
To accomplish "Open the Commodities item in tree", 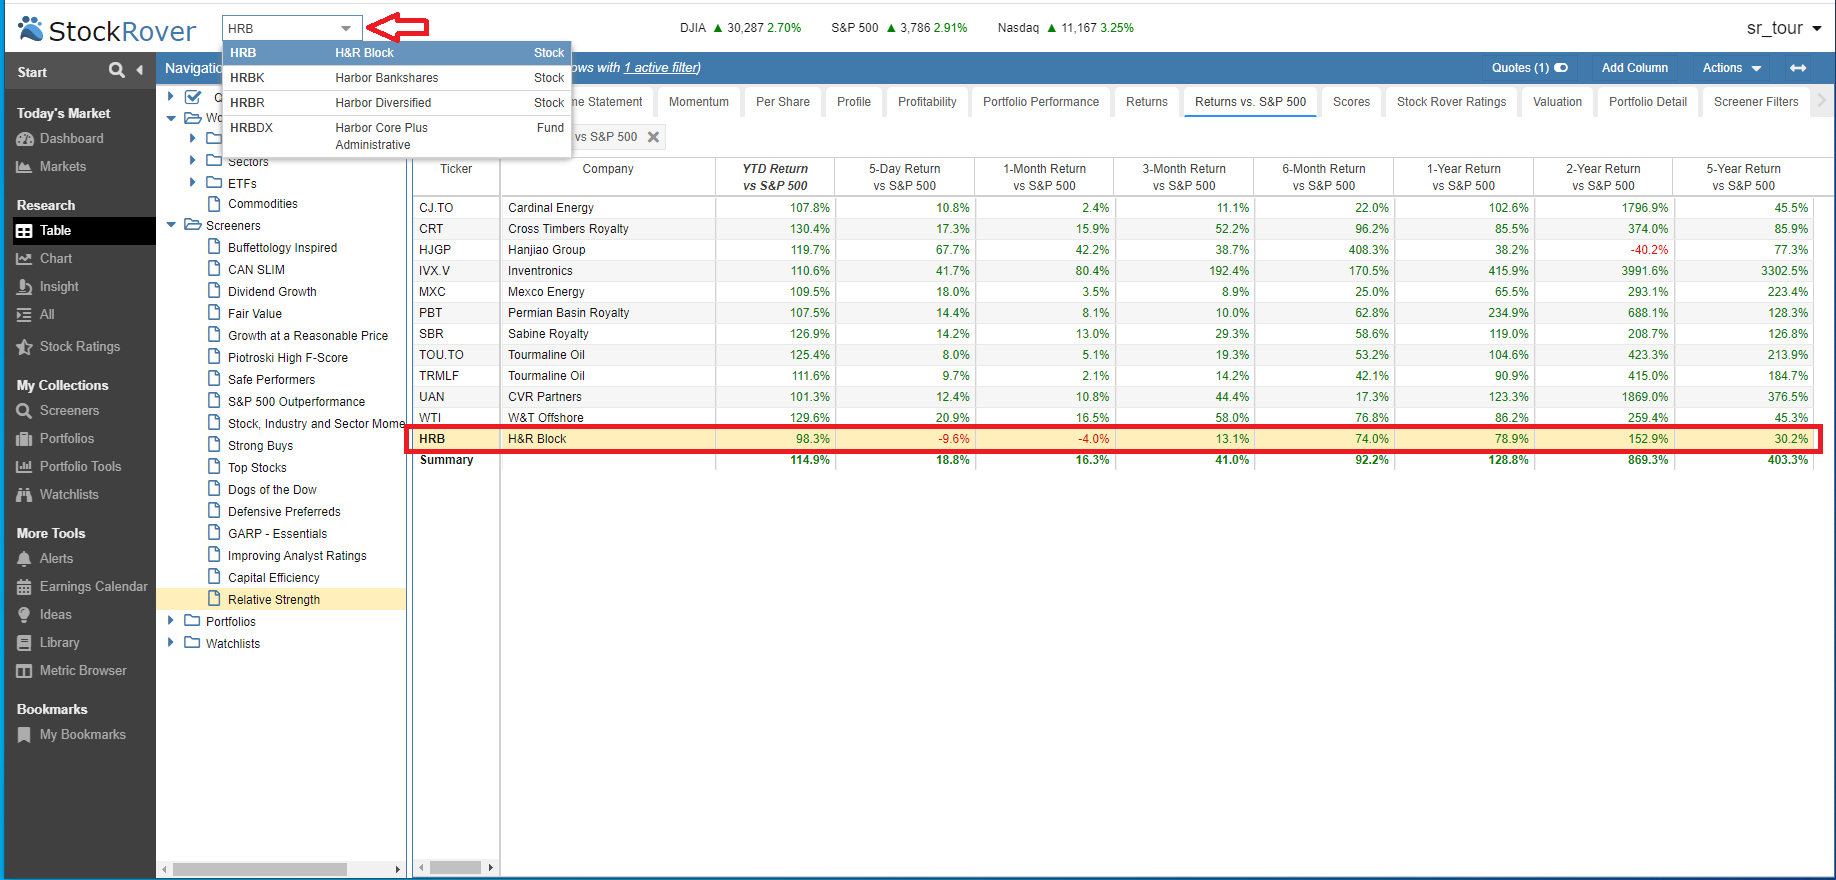I will click(262, 204).
